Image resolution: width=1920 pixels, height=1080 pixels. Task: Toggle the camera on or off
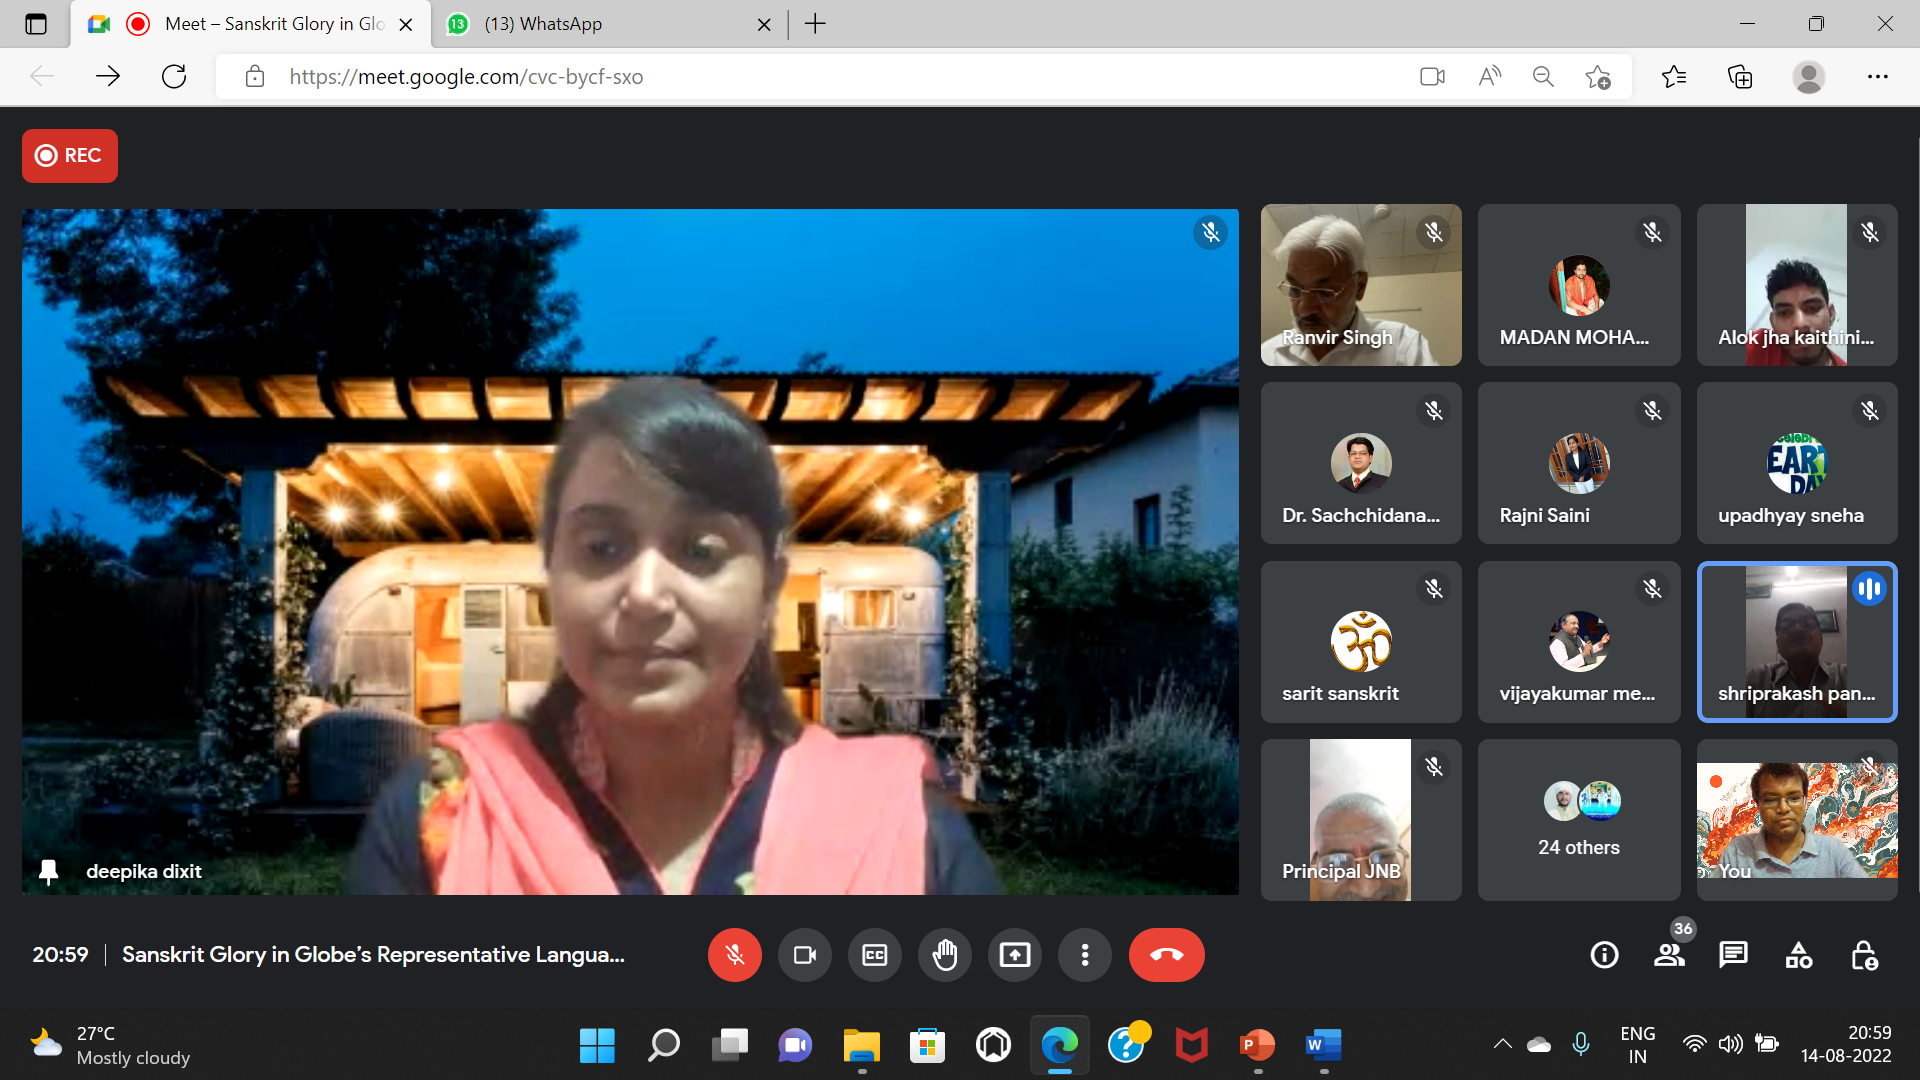(x=804, y=955)
